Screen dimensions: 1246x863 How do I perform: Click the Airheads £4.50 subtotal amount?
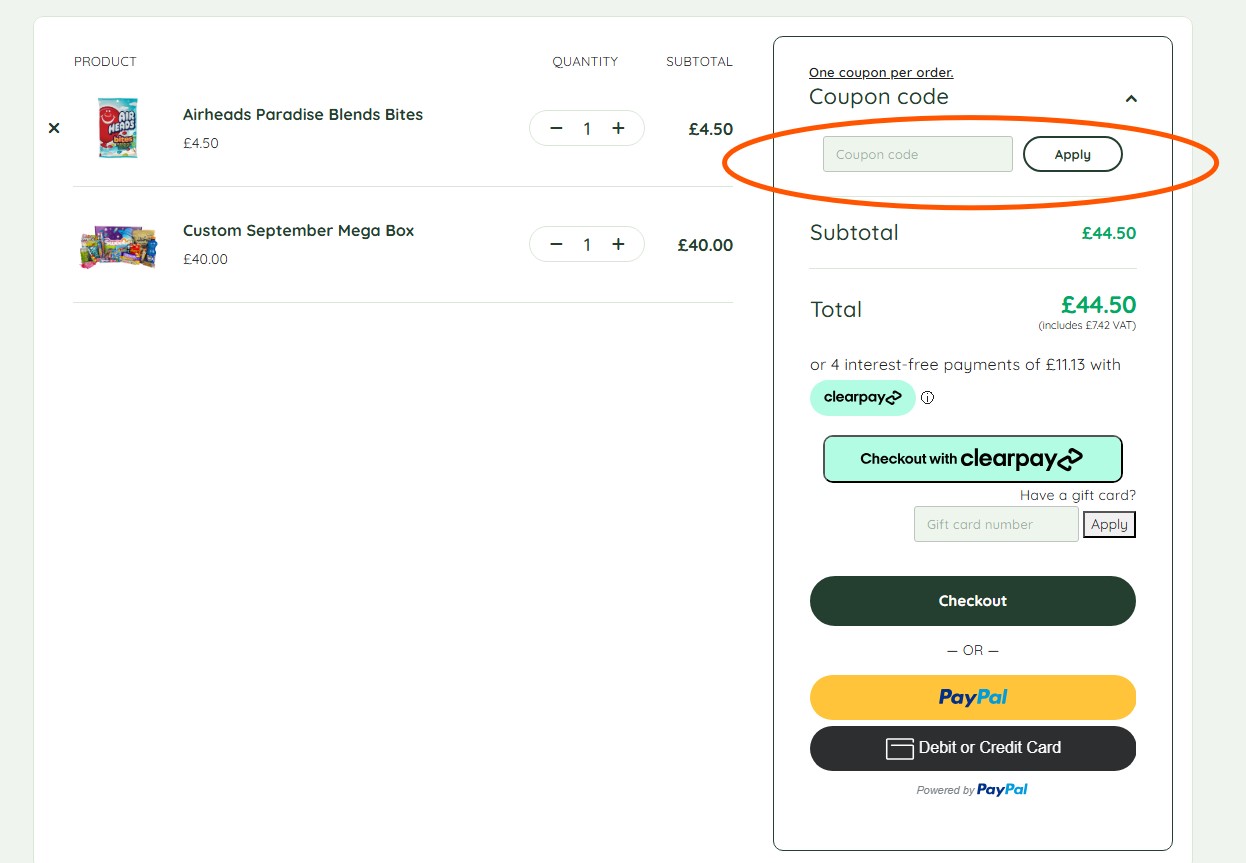pyautogui.click(x=711, y=129)
